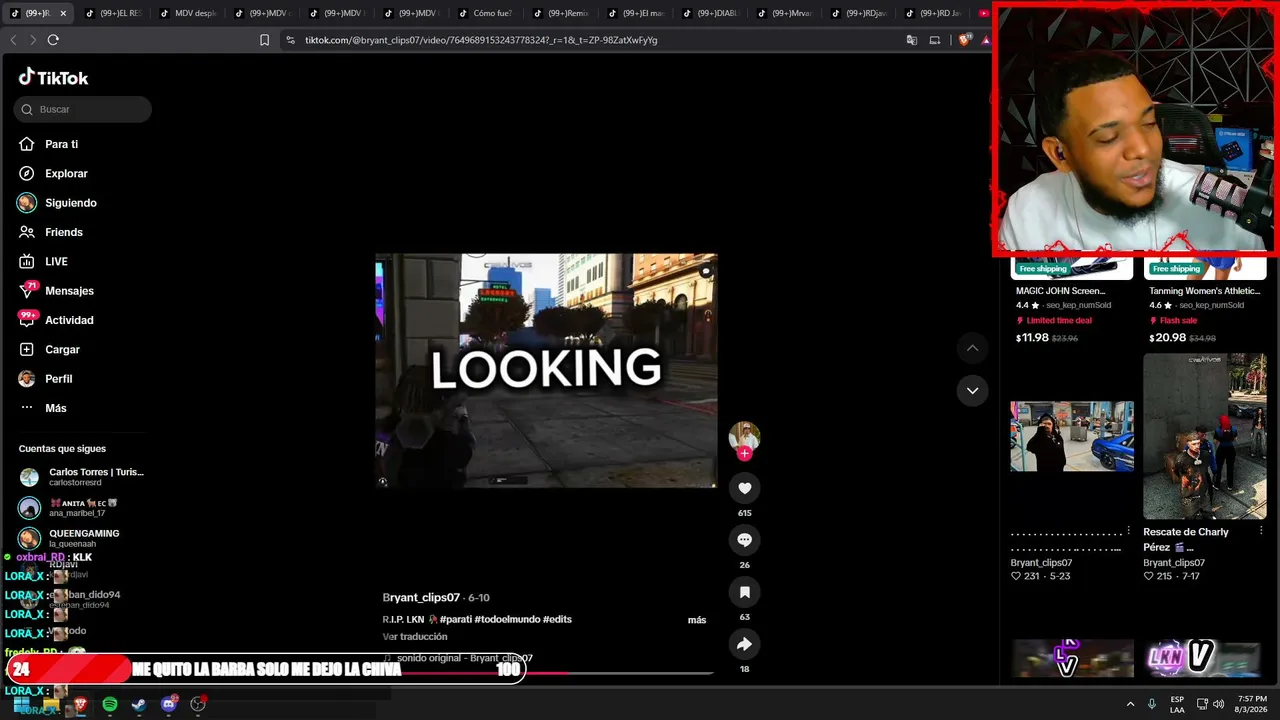The width and height of the screenshot is (1280, 720).
Task: Open Discord from the taskbar
Action: coord(168,705)
